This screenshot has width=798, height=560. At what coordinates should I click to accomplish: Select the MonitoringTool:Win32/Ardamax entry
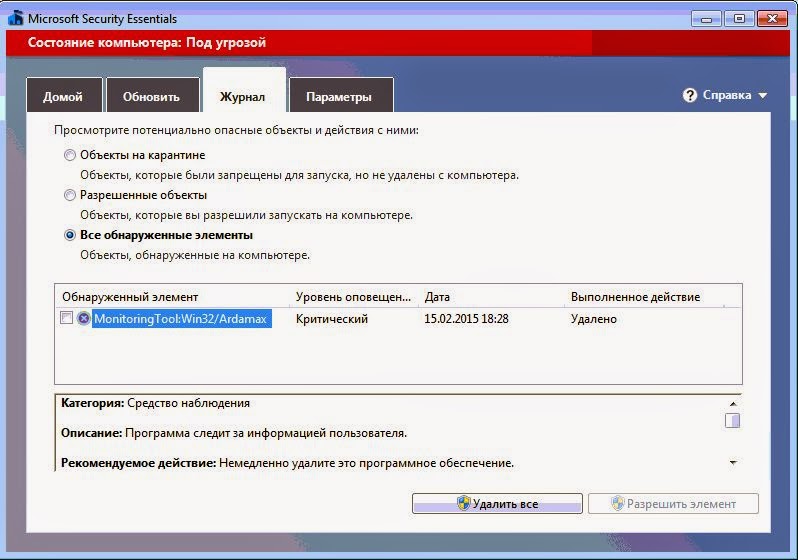coord(182,319)
